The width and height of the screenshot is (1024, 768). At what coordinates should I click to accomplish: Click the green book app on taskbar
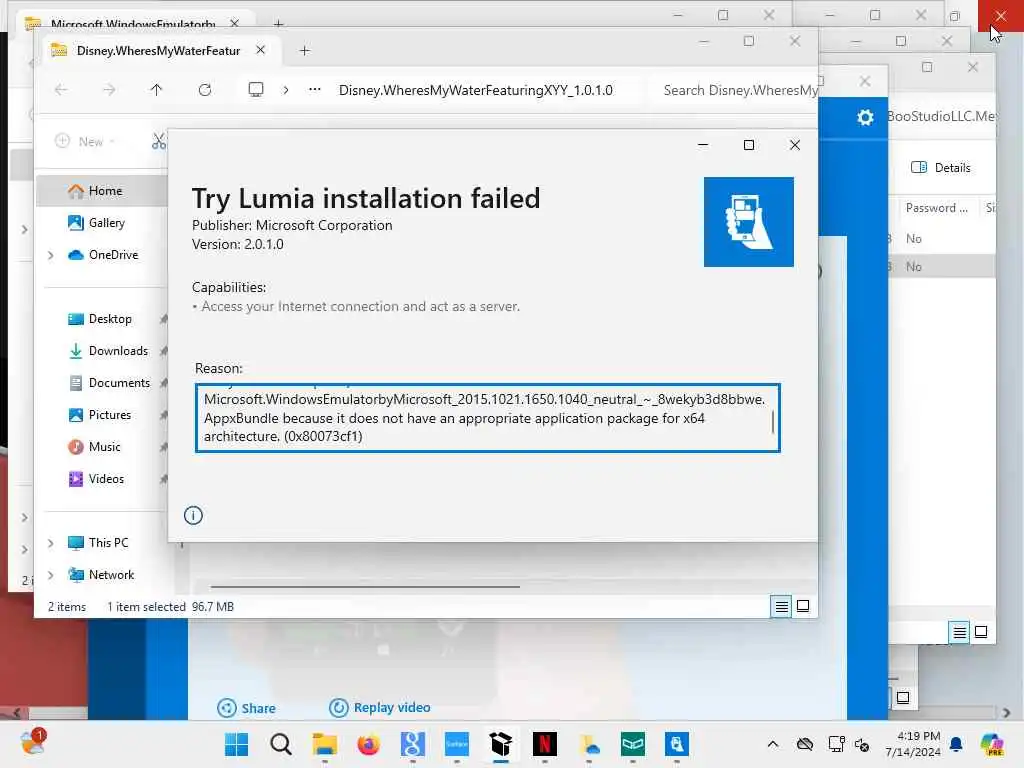[x=633, y=744]
